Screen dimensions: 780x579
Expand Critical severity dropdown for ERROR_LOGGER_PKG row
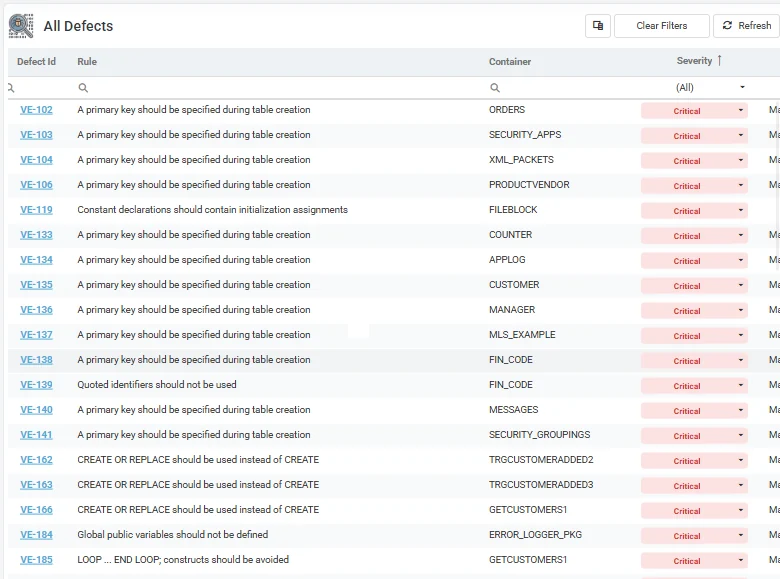[741, 535]
